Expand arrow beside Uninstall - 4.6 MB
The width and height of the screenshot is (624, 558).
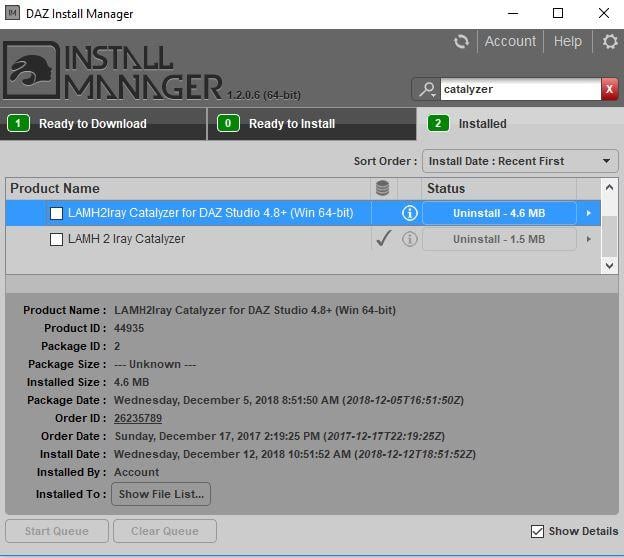click(588, 213)
